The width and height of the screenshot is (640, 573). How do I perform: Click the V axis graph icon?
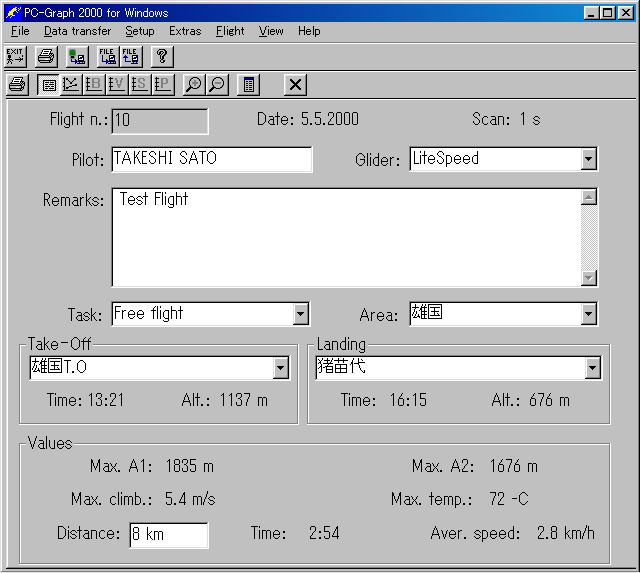pyautogui.click(x=117, y=85)
